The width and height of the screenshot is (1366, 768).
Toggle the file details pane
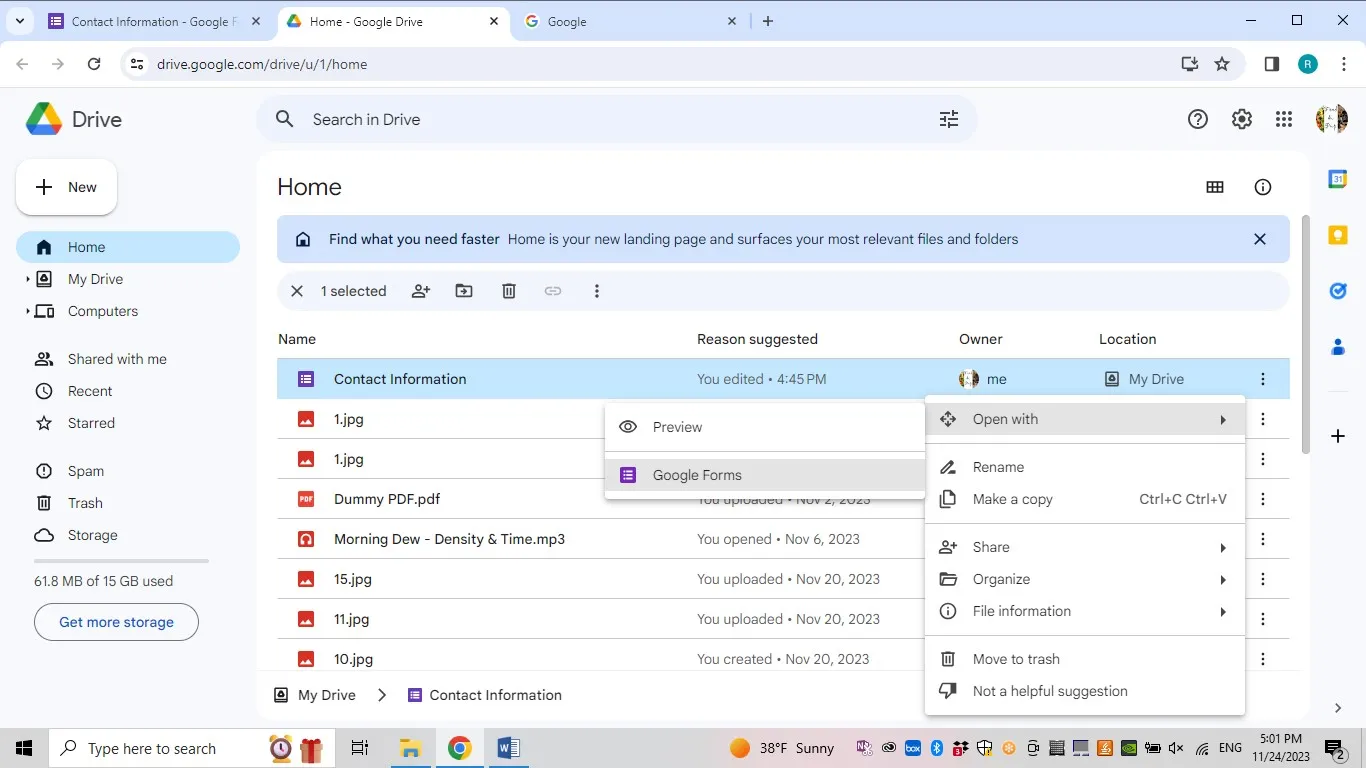point(1262,187)
